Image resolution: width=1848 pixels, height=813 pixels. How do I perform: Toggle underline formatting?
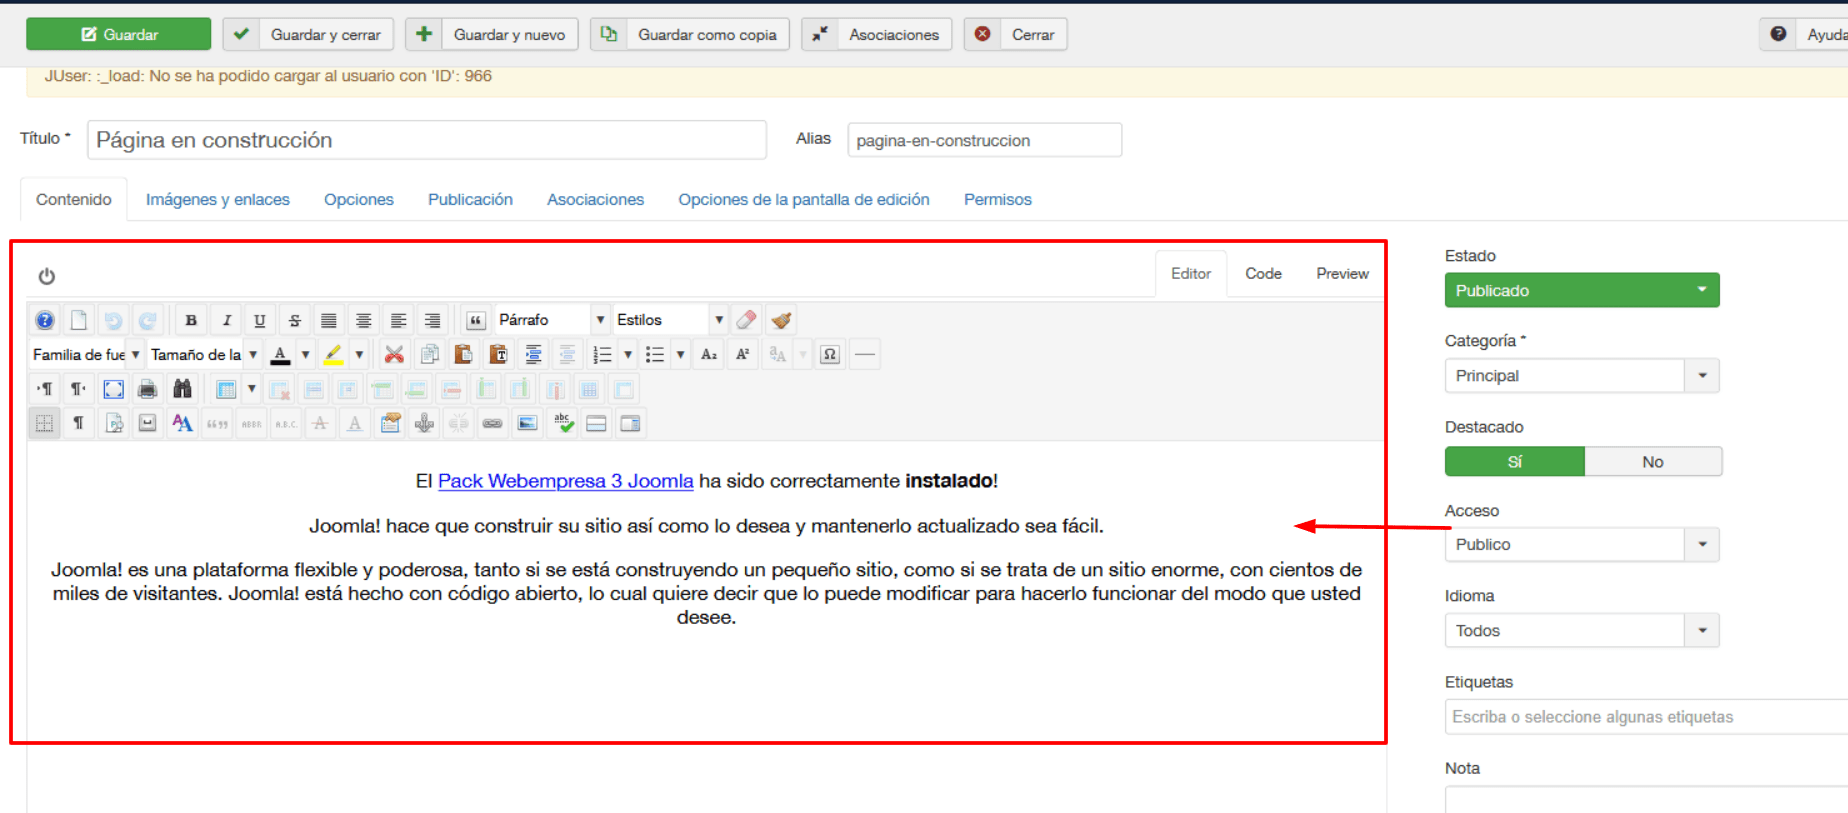point(260,320)
